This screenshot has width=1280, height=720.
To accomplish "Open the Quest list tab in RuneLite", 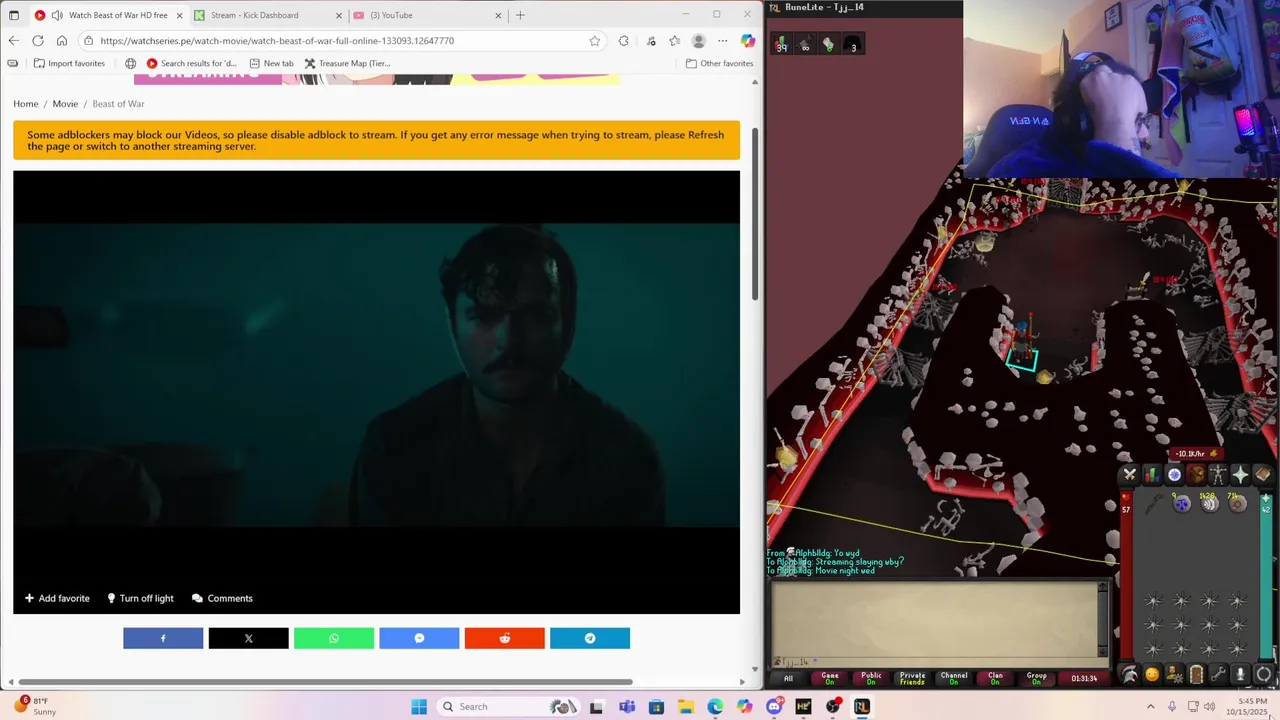I will [x=1174, y=474].
